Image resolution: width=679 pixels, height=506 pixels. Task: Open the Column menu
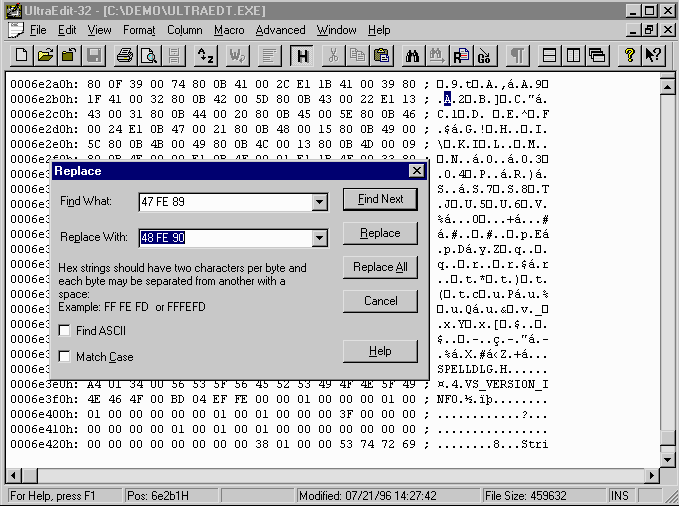184,30
